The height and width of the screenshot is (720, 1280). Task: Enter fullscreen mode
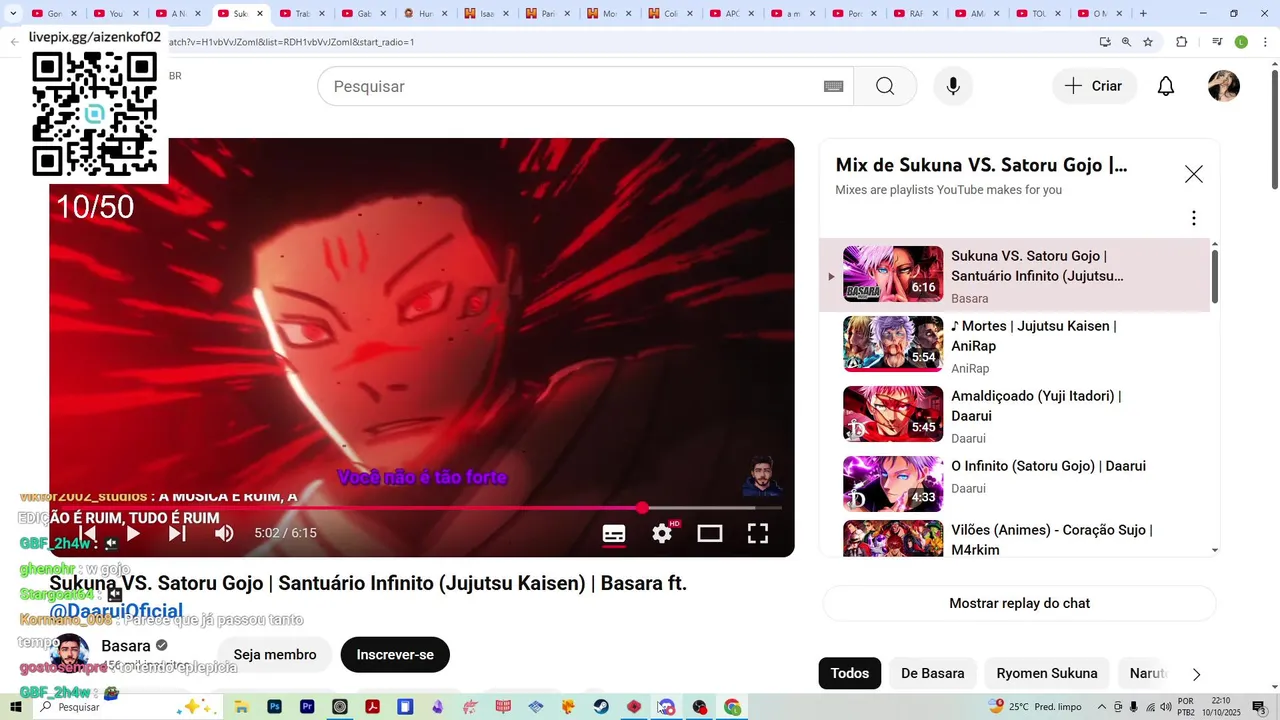(758, 533)
